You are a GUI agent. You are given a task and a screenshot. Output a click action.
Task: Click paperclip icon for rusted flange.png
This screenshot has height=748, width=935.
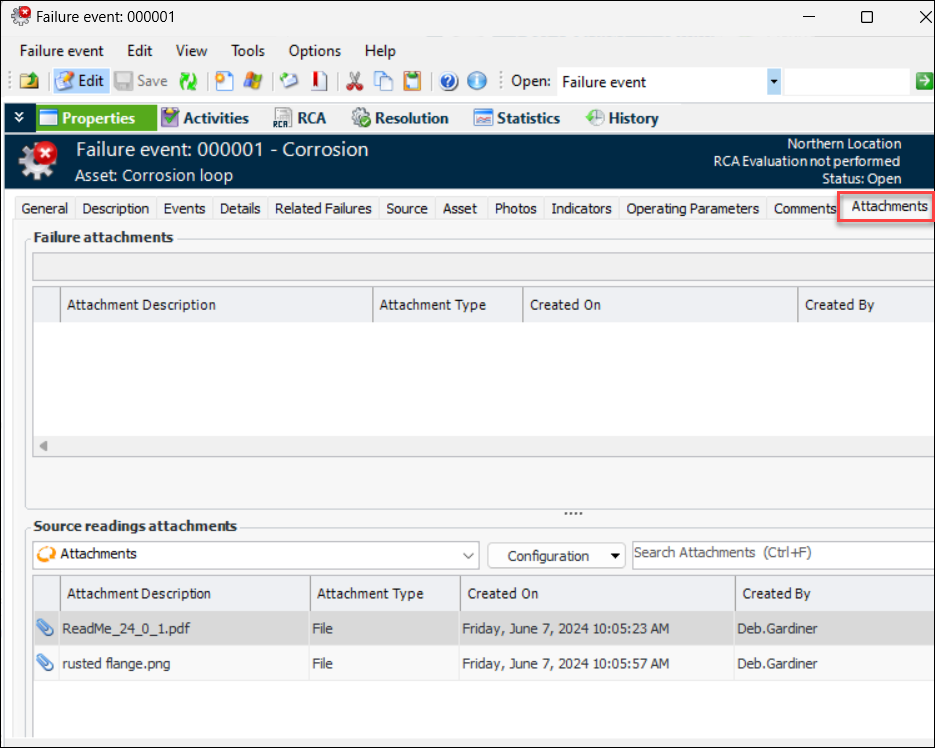pos(45,663)
